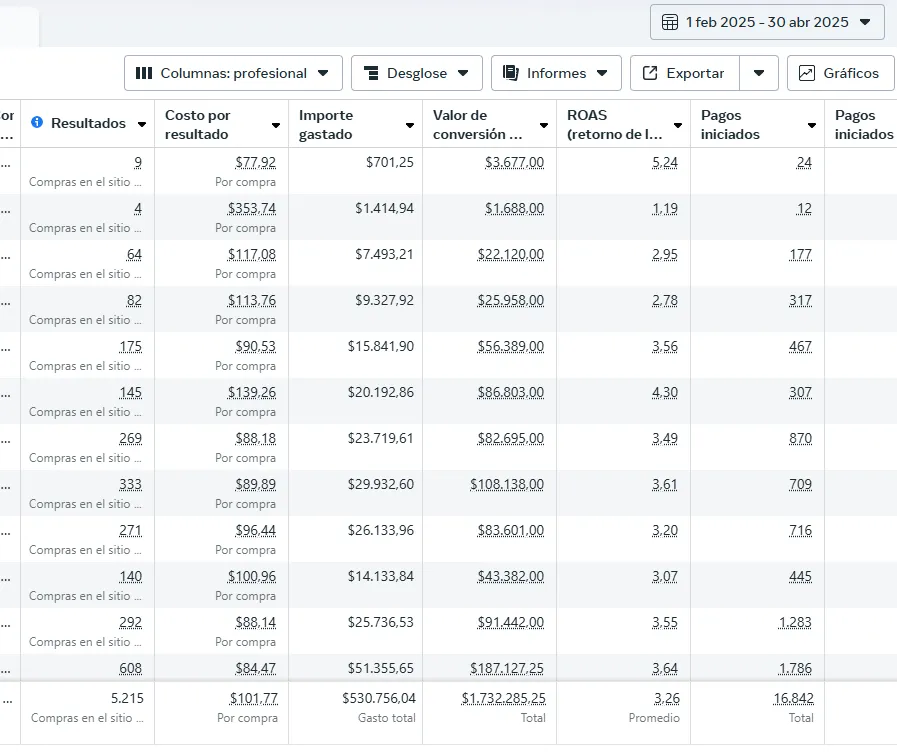Click results value 608
The image size is (897, 756).
point(130,669)
